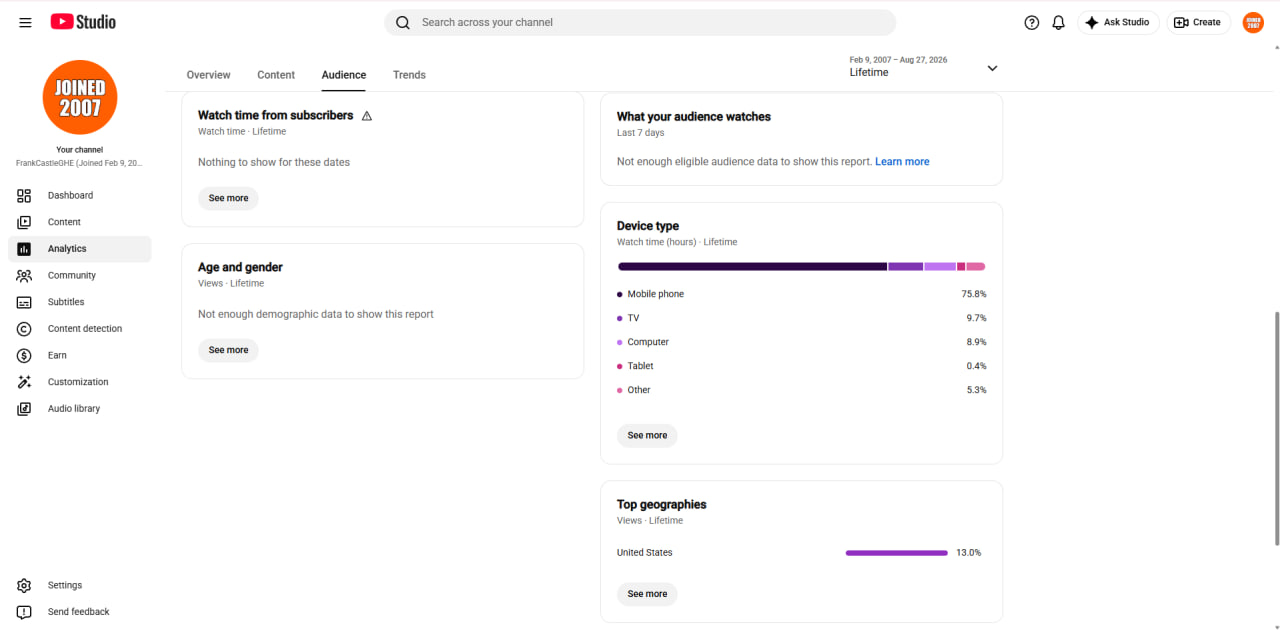Image resolution: width=1280 pixels, height=631 pixels.
Task: Click the 75.8% value
Action: [x=974, y=294]
